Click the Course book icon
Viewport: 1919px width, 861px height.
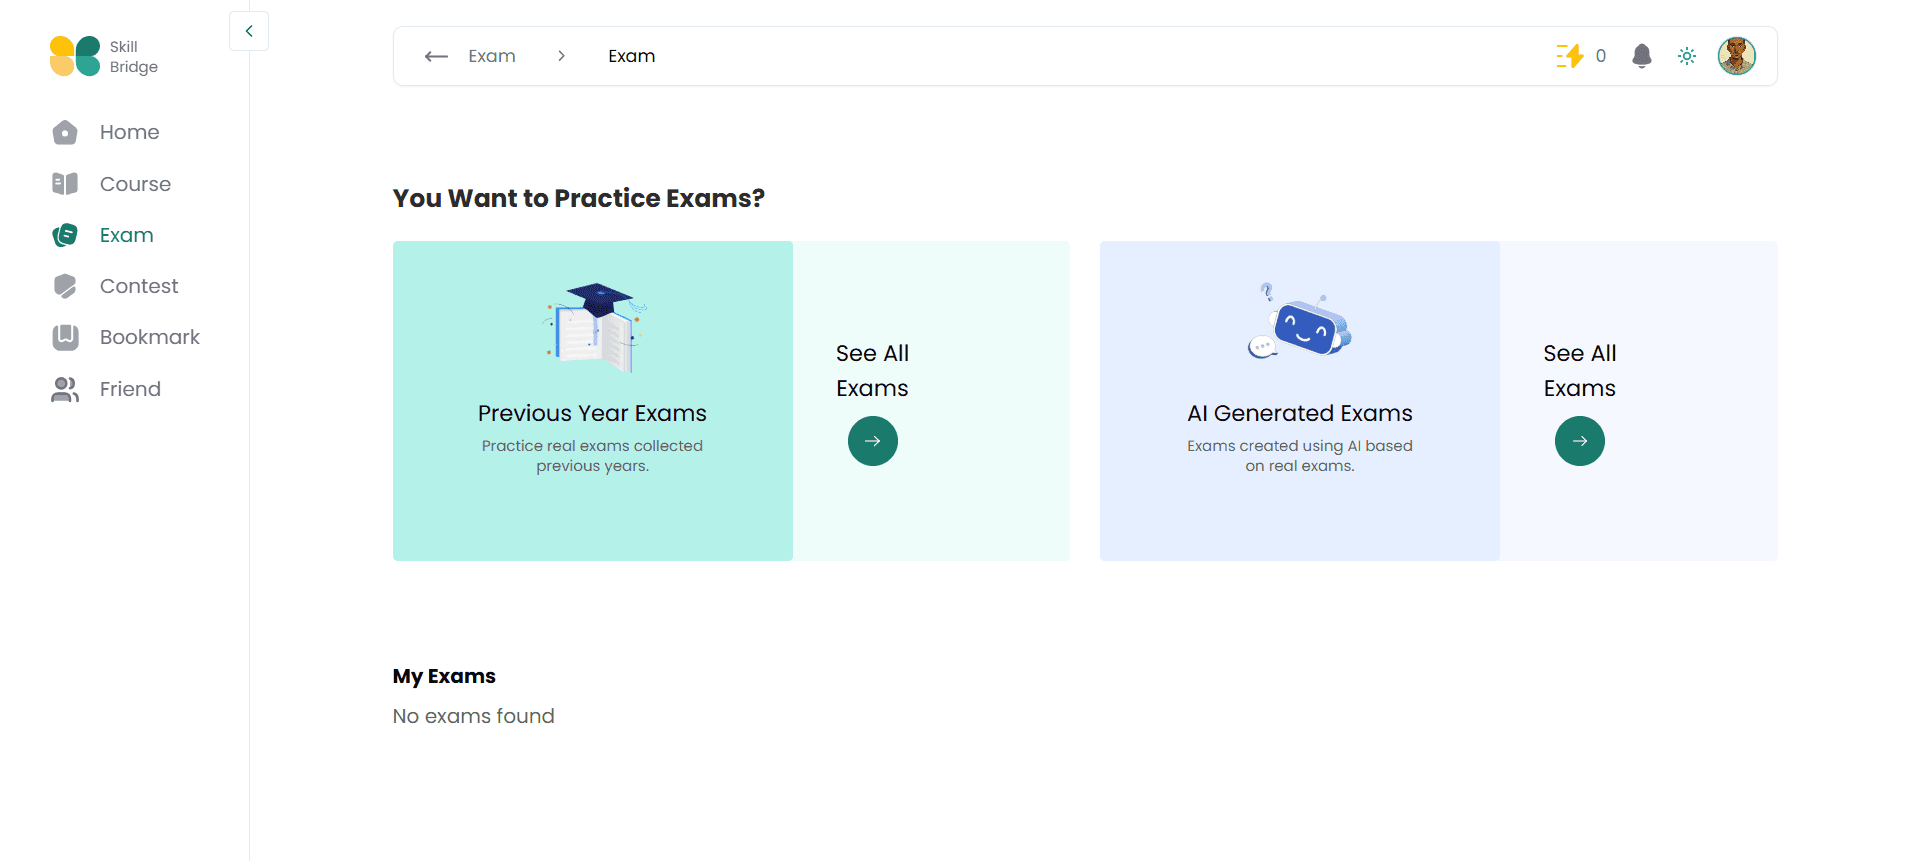(65, 184)
